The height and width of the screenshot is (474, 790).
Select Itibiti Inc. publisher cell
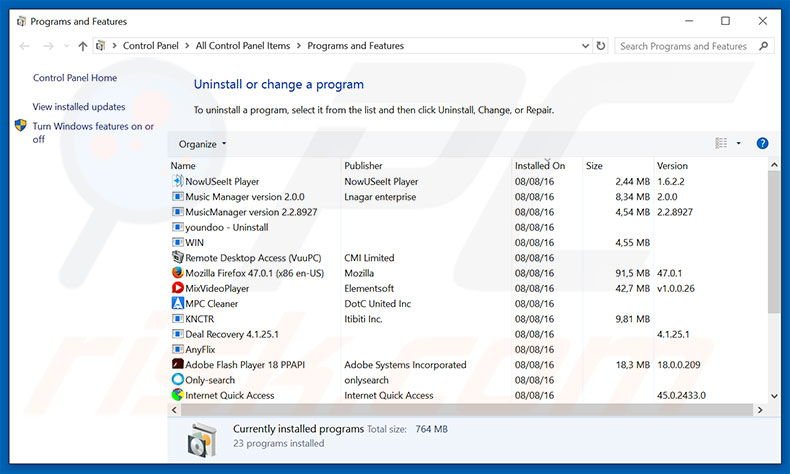(x=363, y=318)
